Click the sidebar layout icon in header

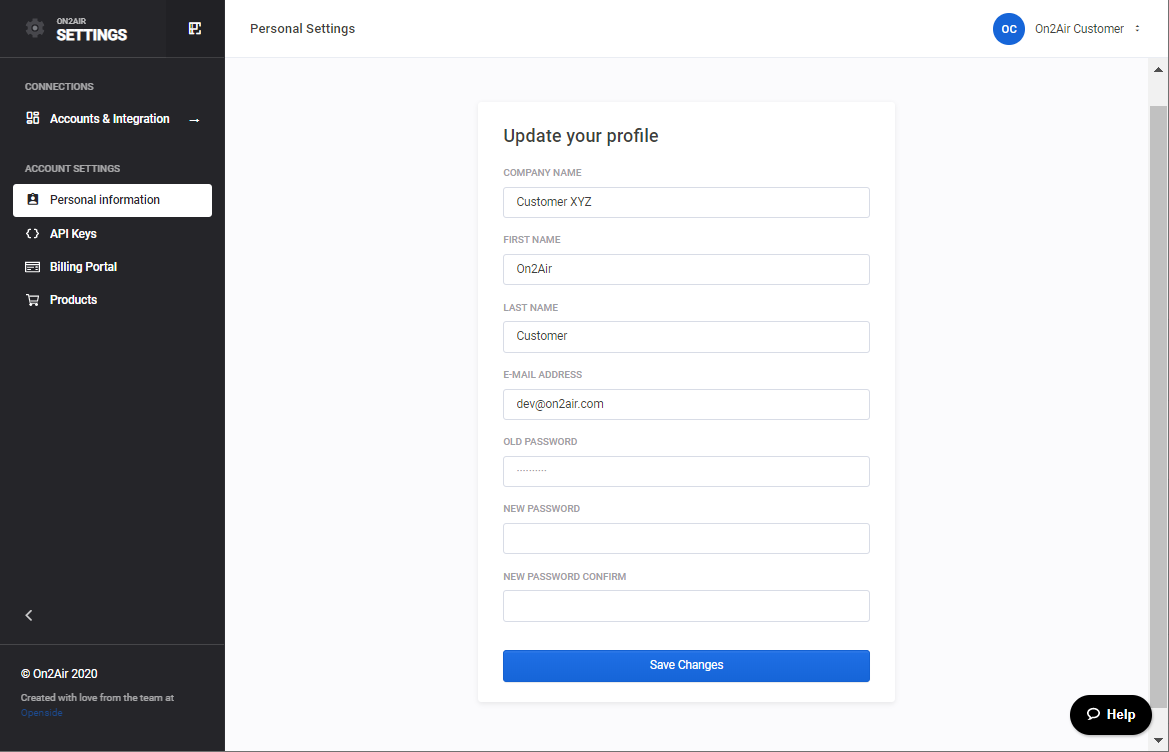tap(195, 28)
